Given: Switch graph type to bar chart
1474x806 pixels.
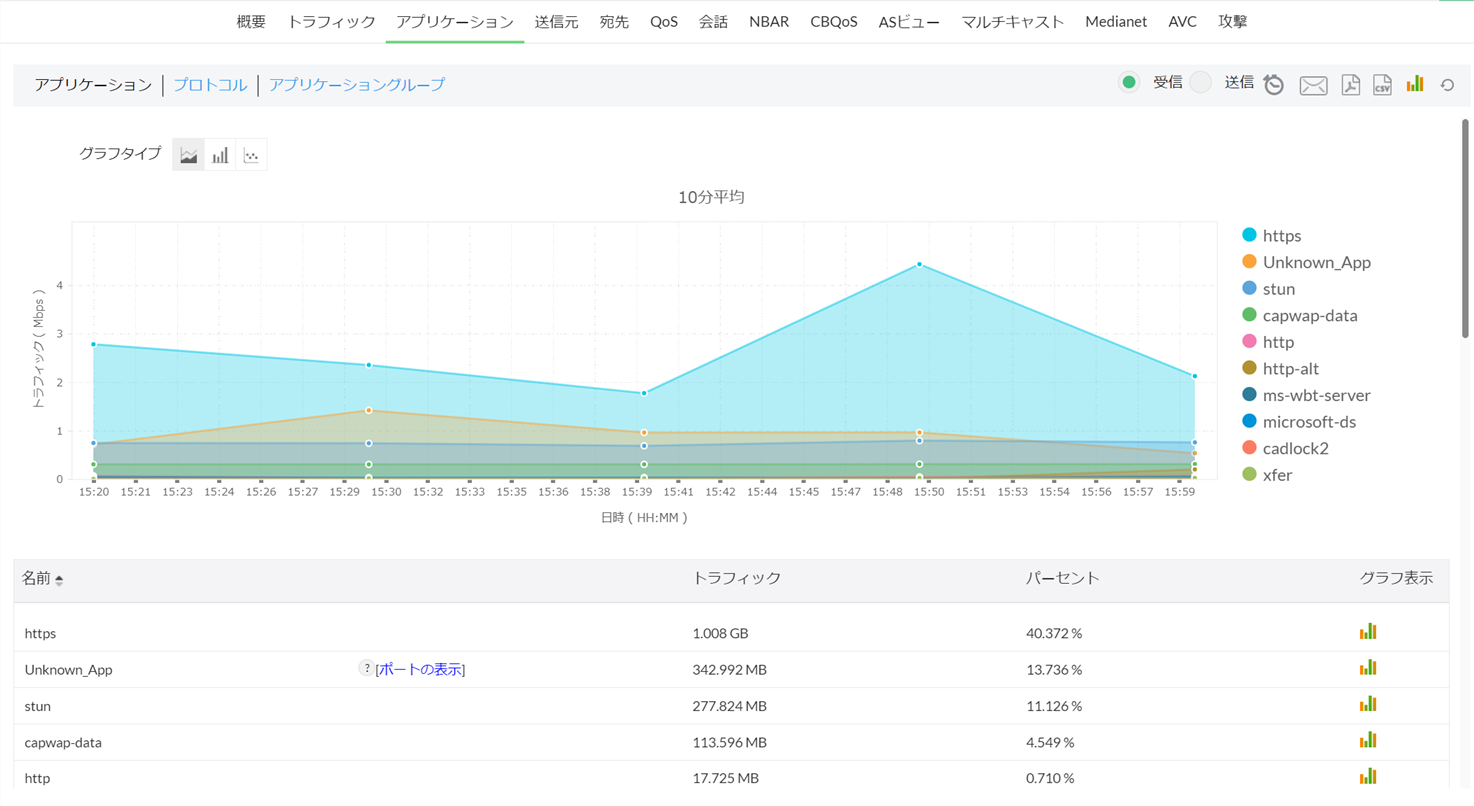Looking at the screenshot, I should point(220,155).
